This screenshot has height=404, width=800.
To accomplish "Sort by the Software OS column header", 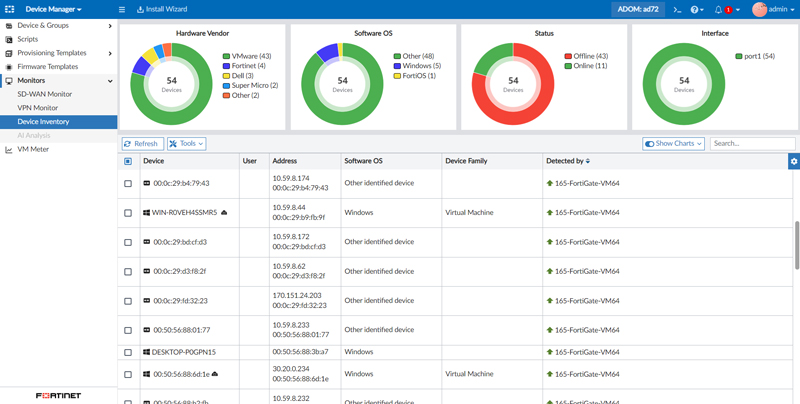I will click(363, 161).
